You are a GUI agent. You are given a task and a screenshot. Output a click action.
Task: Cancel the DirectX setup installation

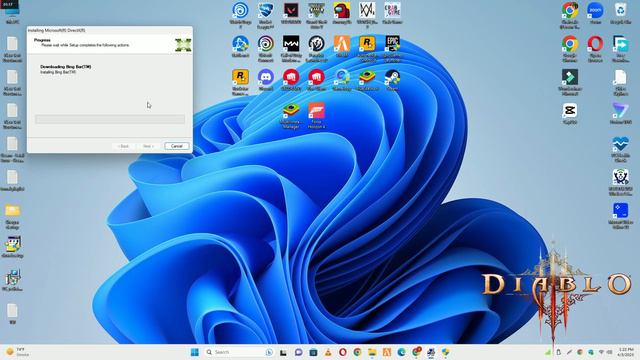tap(177, 146)
